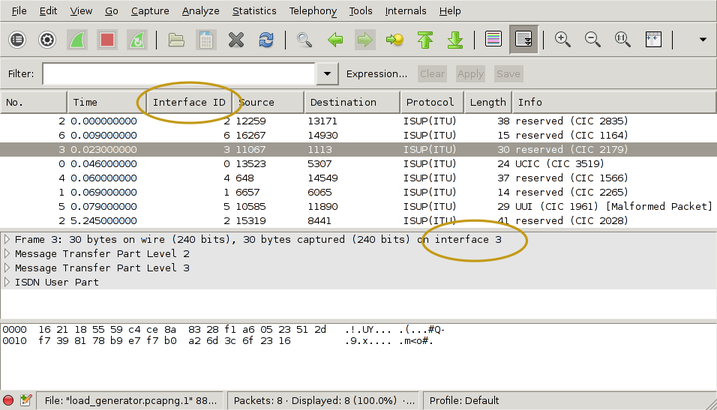Sort by the Protocol column header
Image resolution: width=717 pixels, height=410 pixels.
point(432,102)
